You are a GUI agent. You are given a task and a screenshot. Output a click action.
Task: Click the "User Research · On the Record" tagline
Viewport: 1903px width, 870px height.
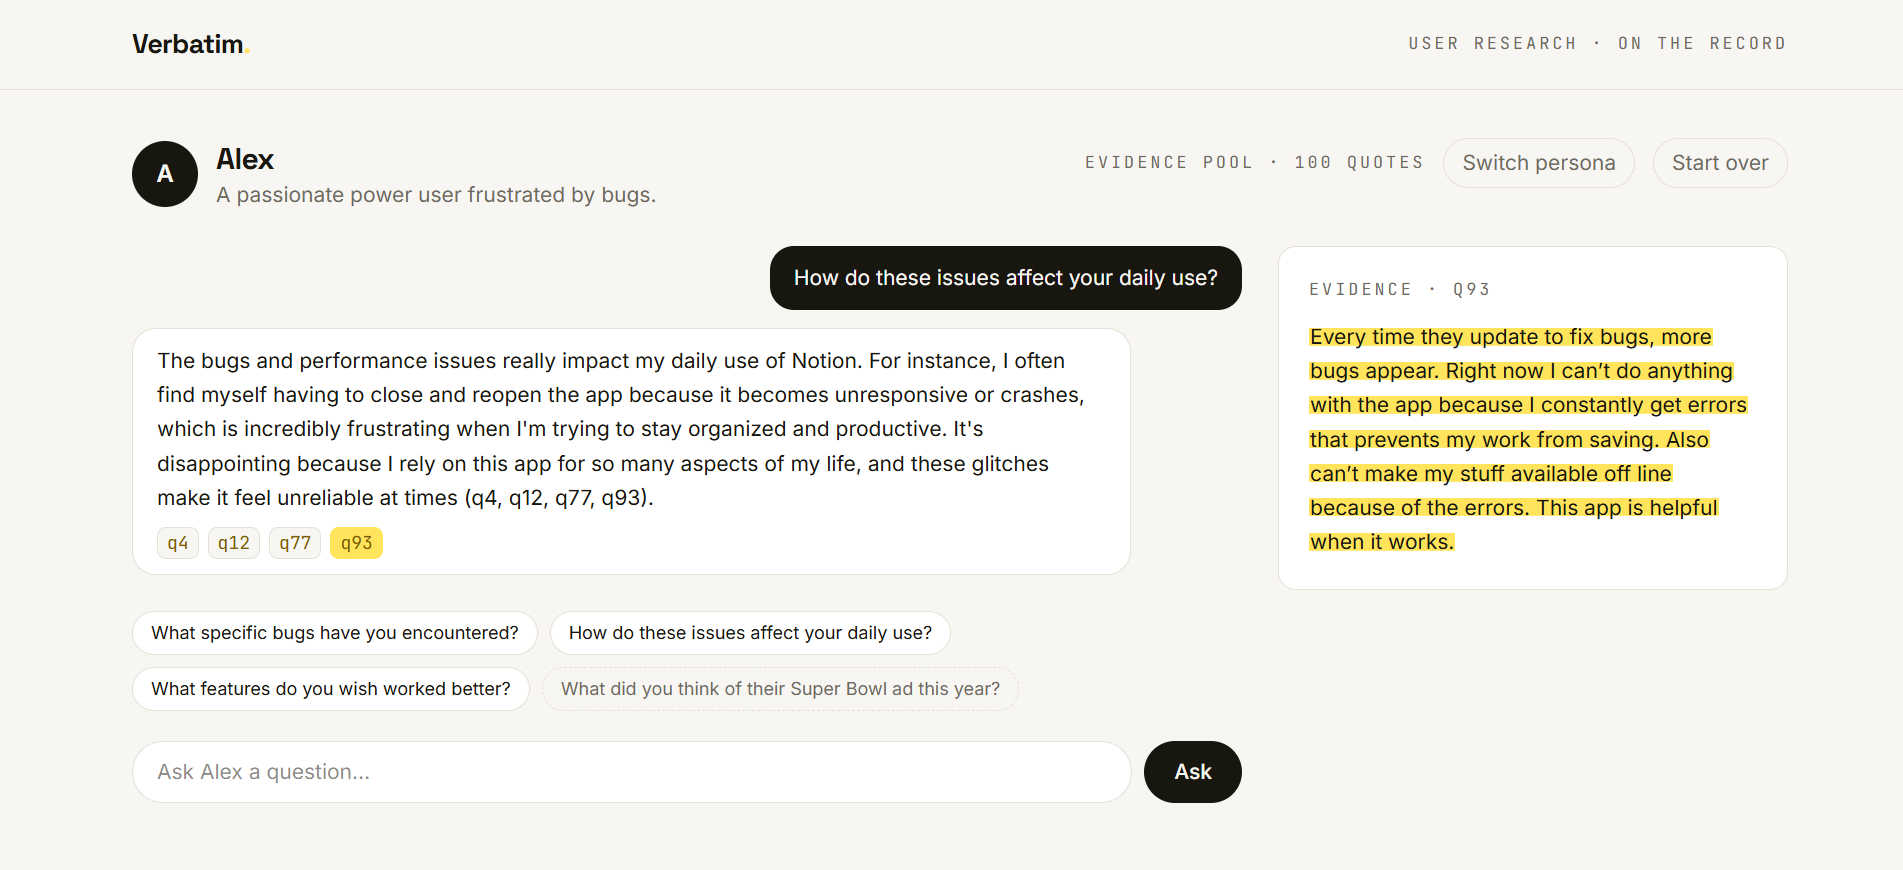pos(1597,43)
